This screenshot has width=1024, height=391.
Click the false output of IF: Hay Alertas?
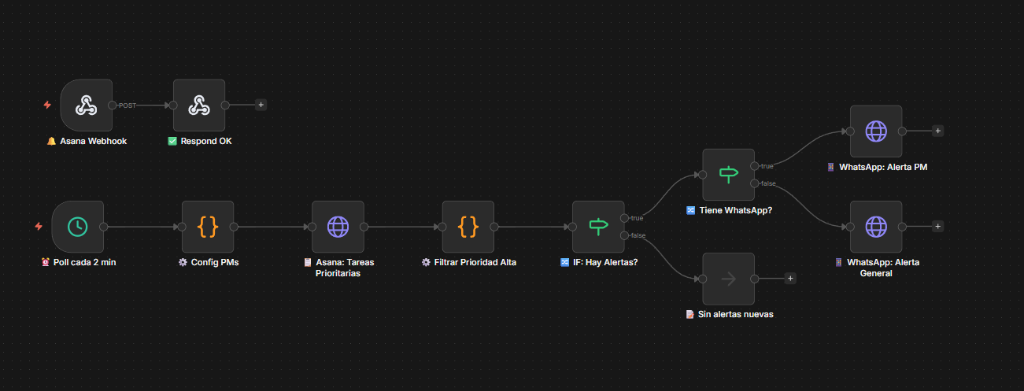pyautogui.click(x=625, y=235)
